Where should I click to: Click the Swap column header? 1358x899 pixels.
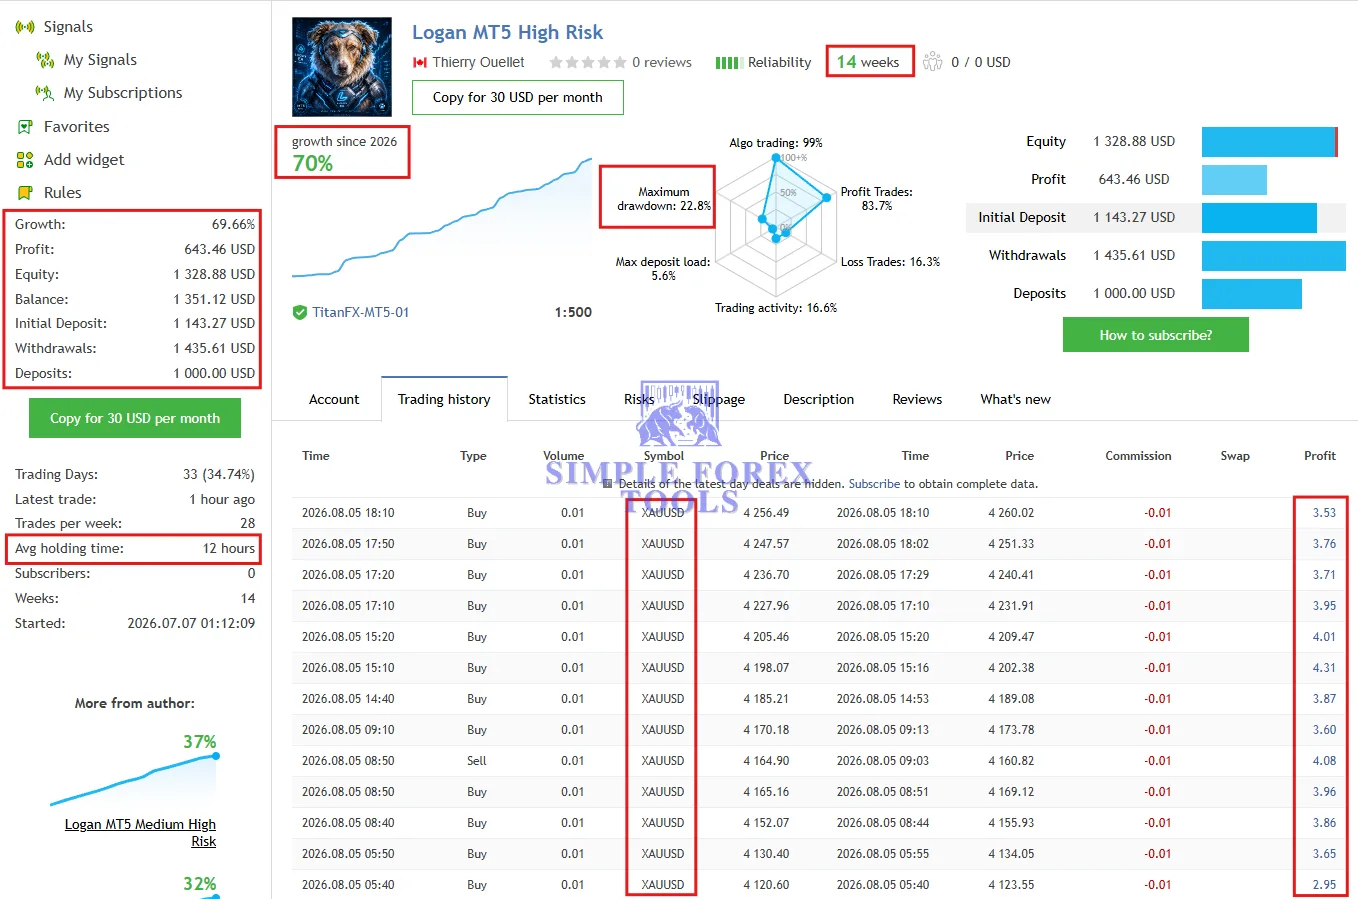pos(1235,456)
